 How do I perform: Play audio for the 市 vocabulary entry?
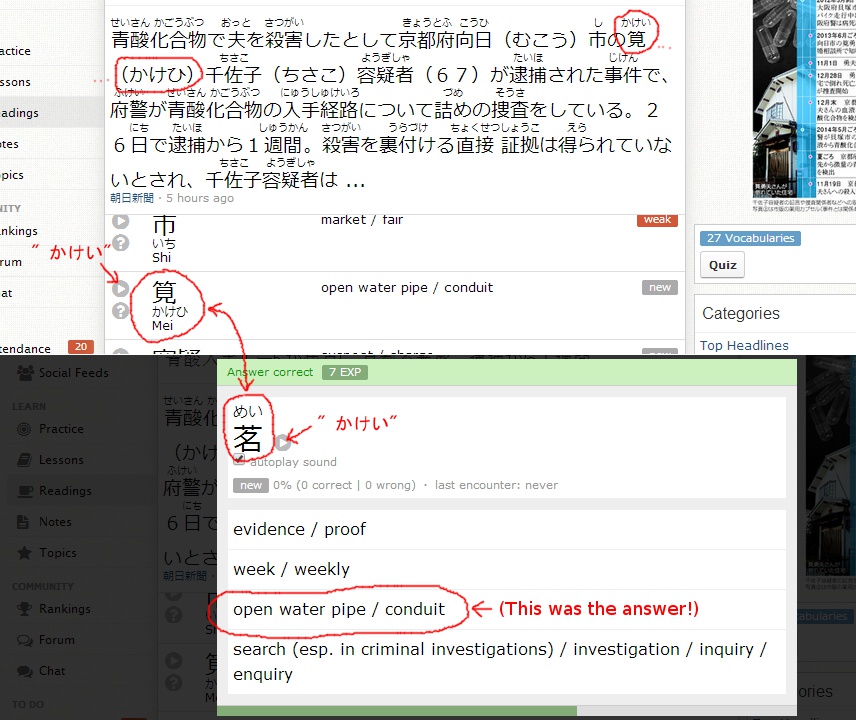(x=121, y=221)
